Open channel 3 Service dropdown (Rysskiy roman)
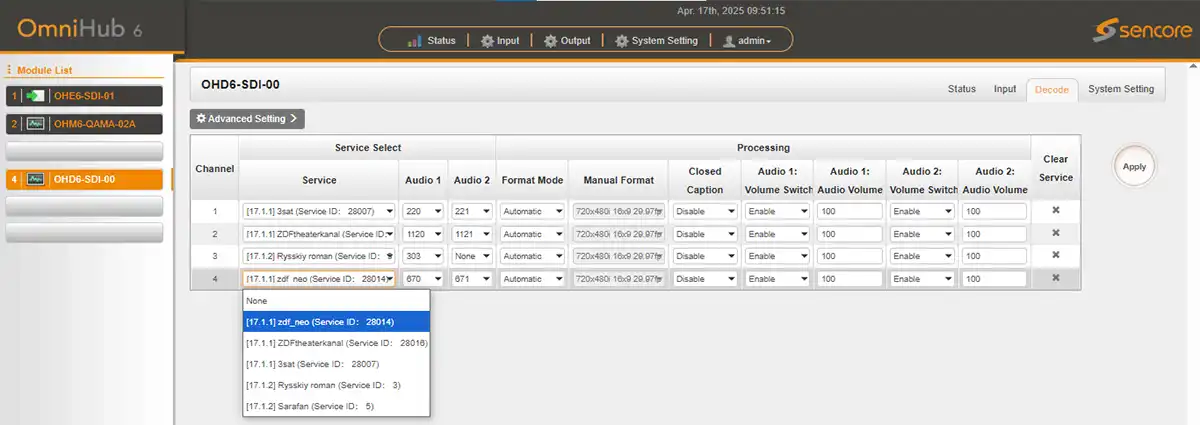 point(319,256)
